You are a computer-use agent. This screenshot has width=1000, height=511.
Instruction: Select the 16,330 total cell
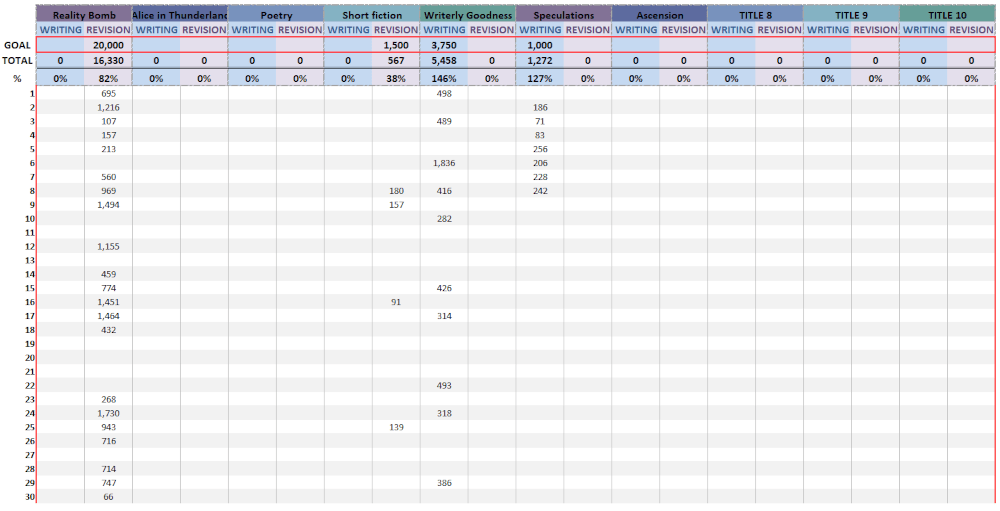tap(108, 61)
